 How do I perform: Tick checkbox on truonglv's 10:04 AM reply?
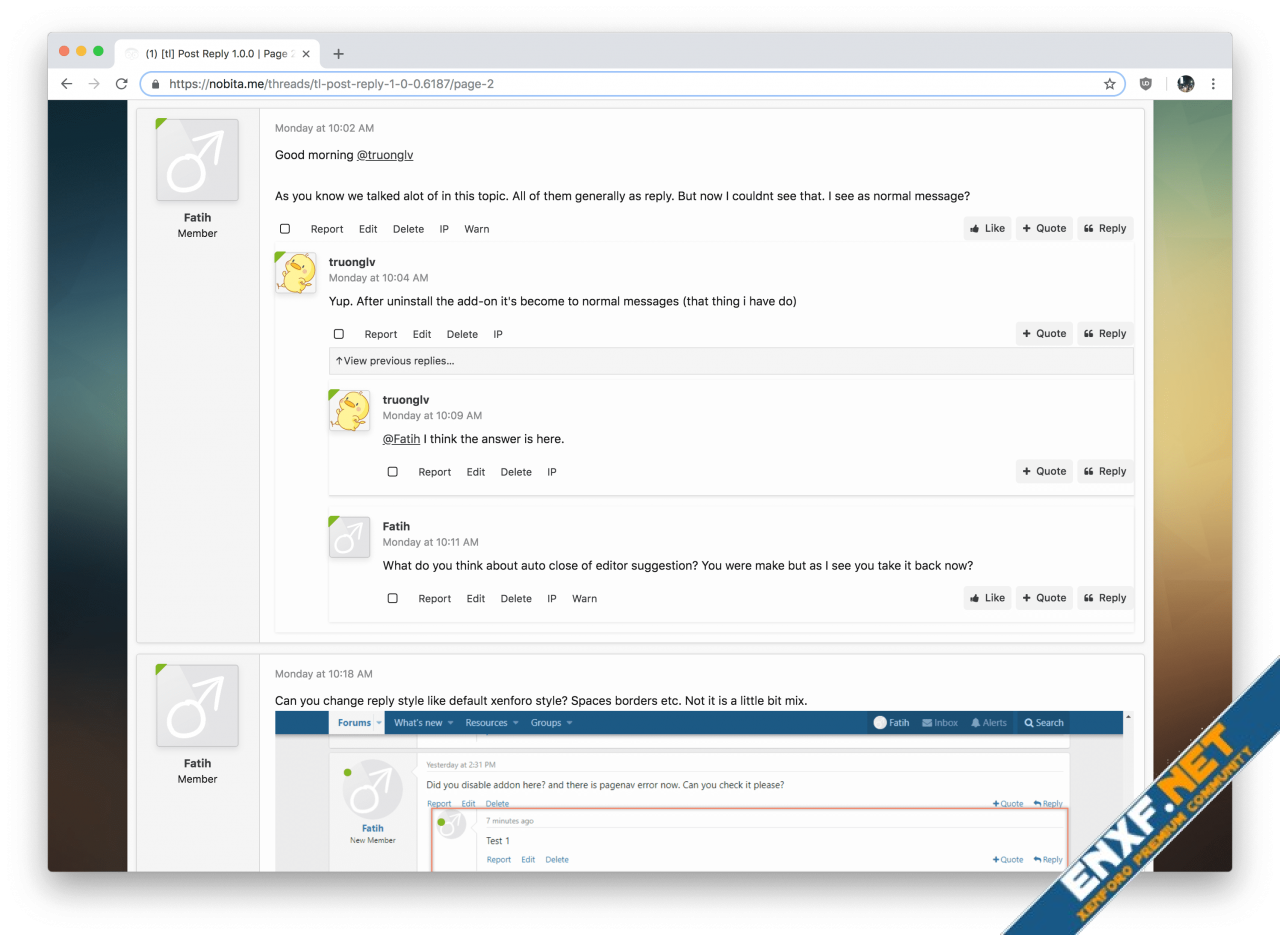point(339,334)
